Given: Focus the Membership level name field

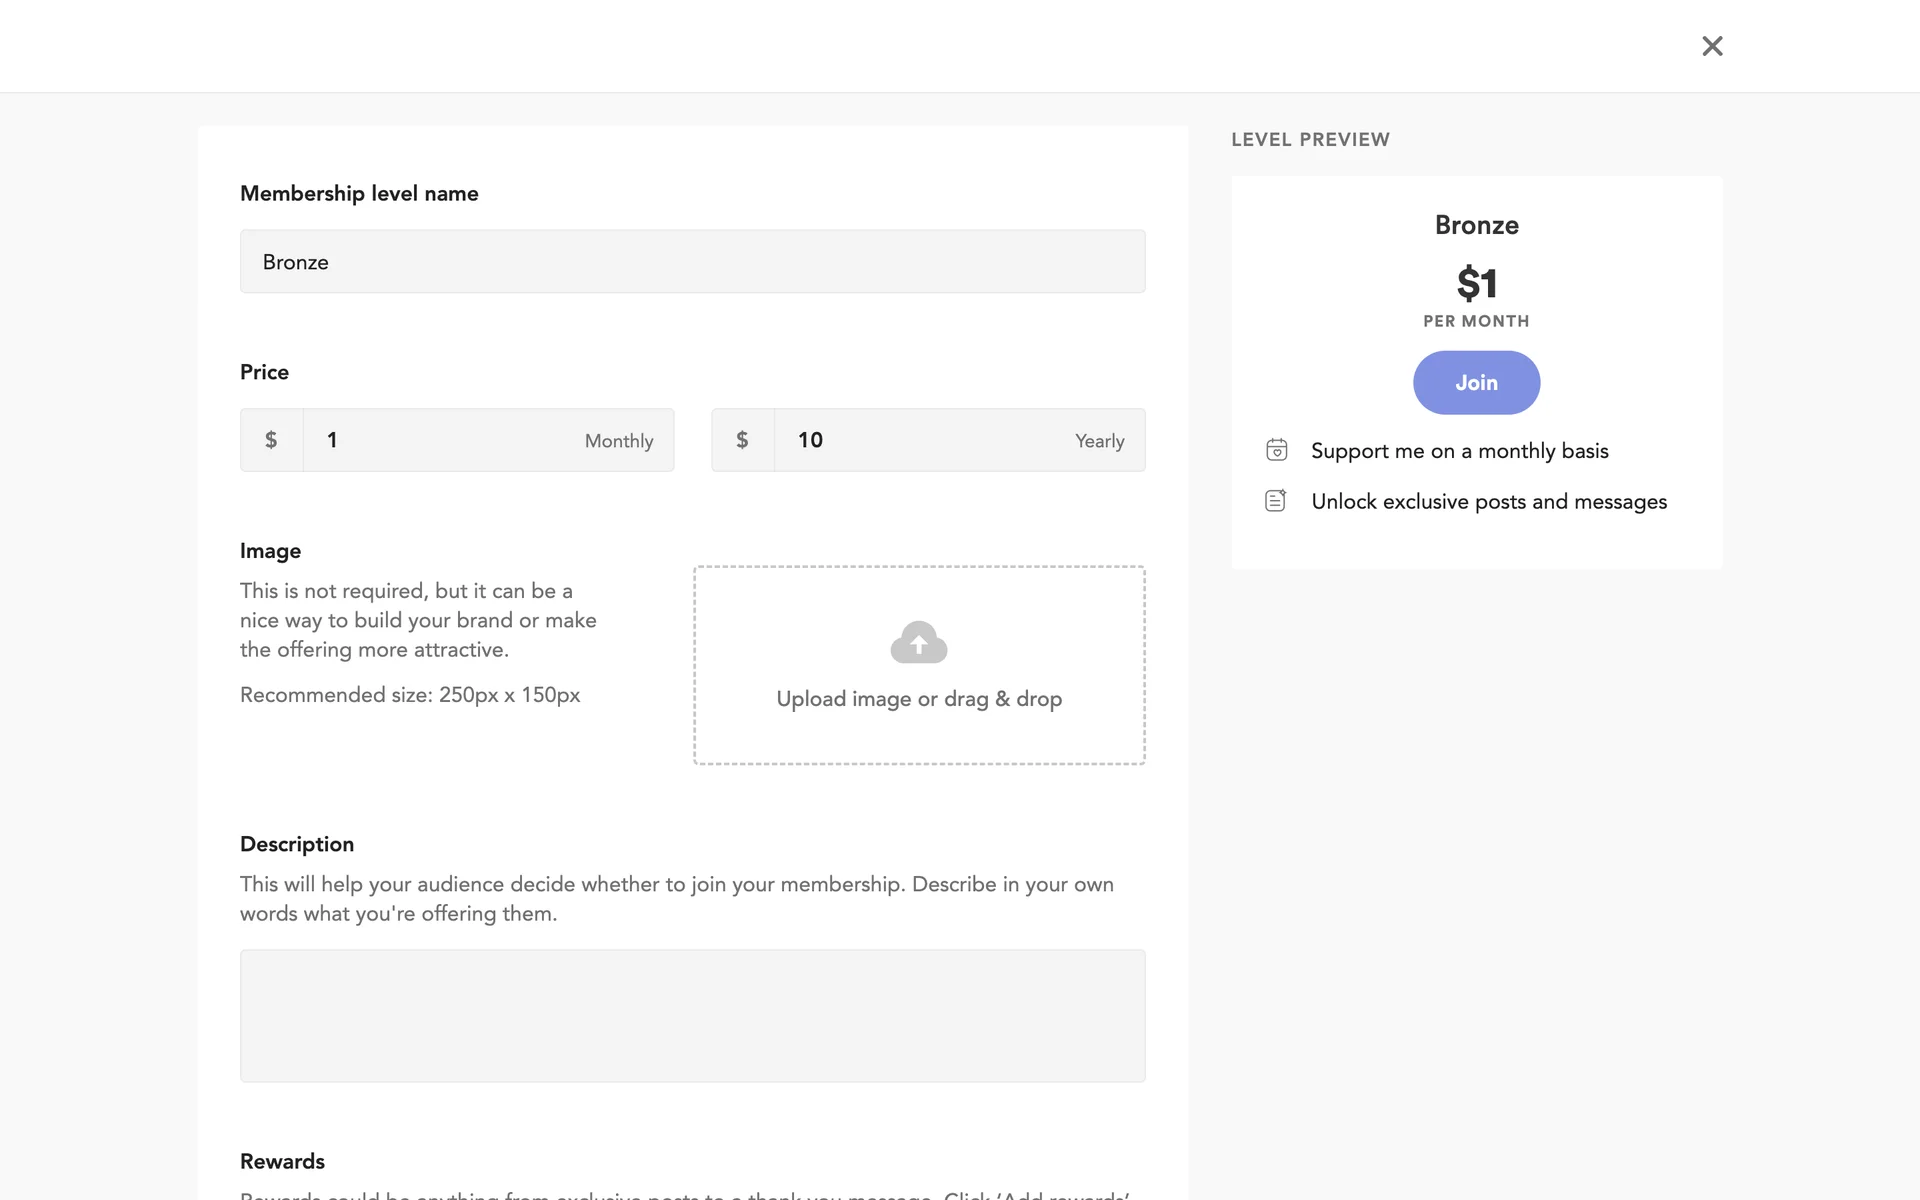Looking at the screenshot, I should pos(692,262).
